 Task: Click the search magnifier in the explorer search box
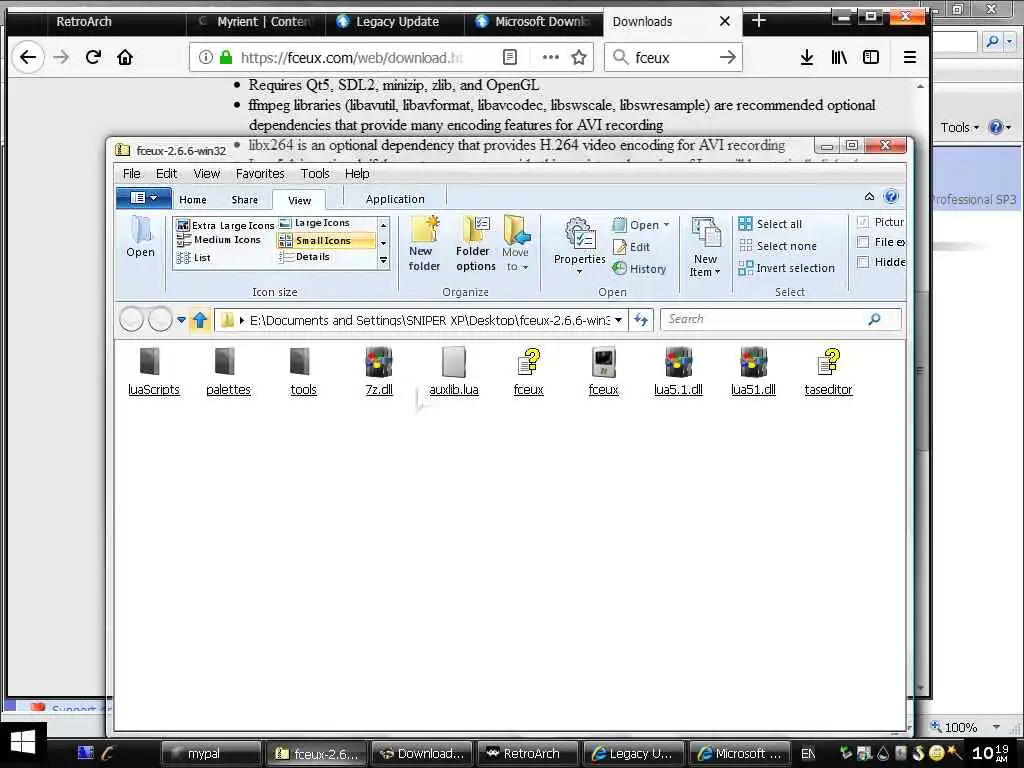874,319
